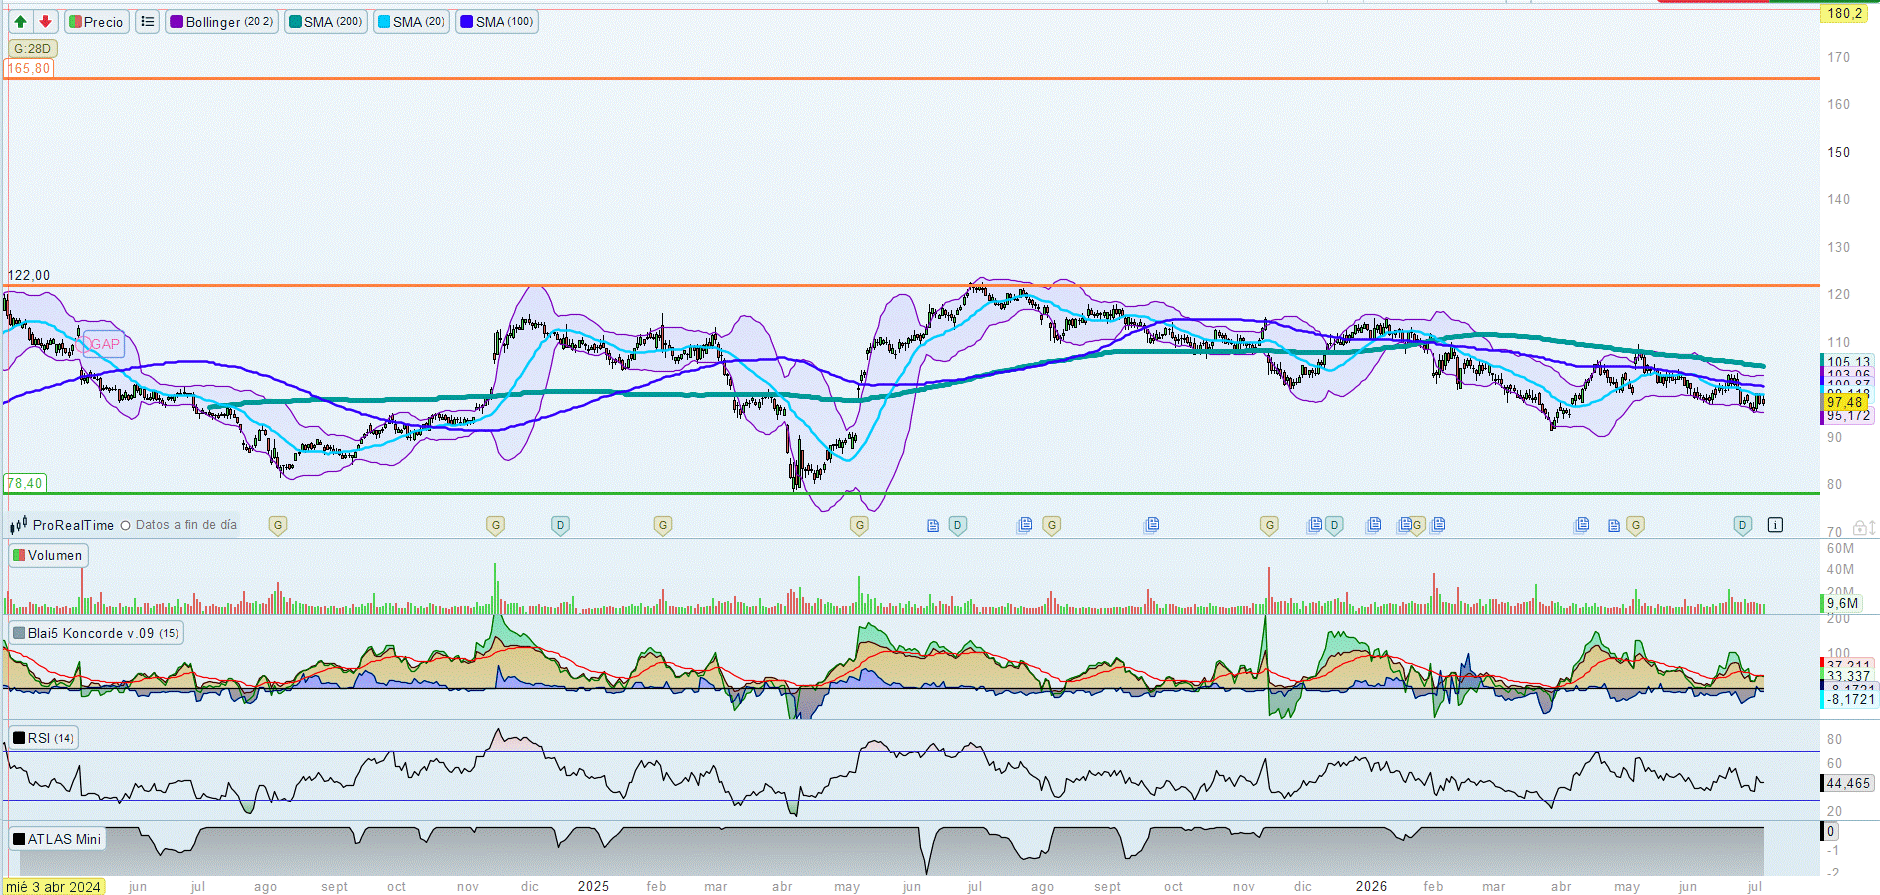Open the SMA (100) indicator settings
The height and width of the screenshot is (895, 1880).
click(497, 21)
